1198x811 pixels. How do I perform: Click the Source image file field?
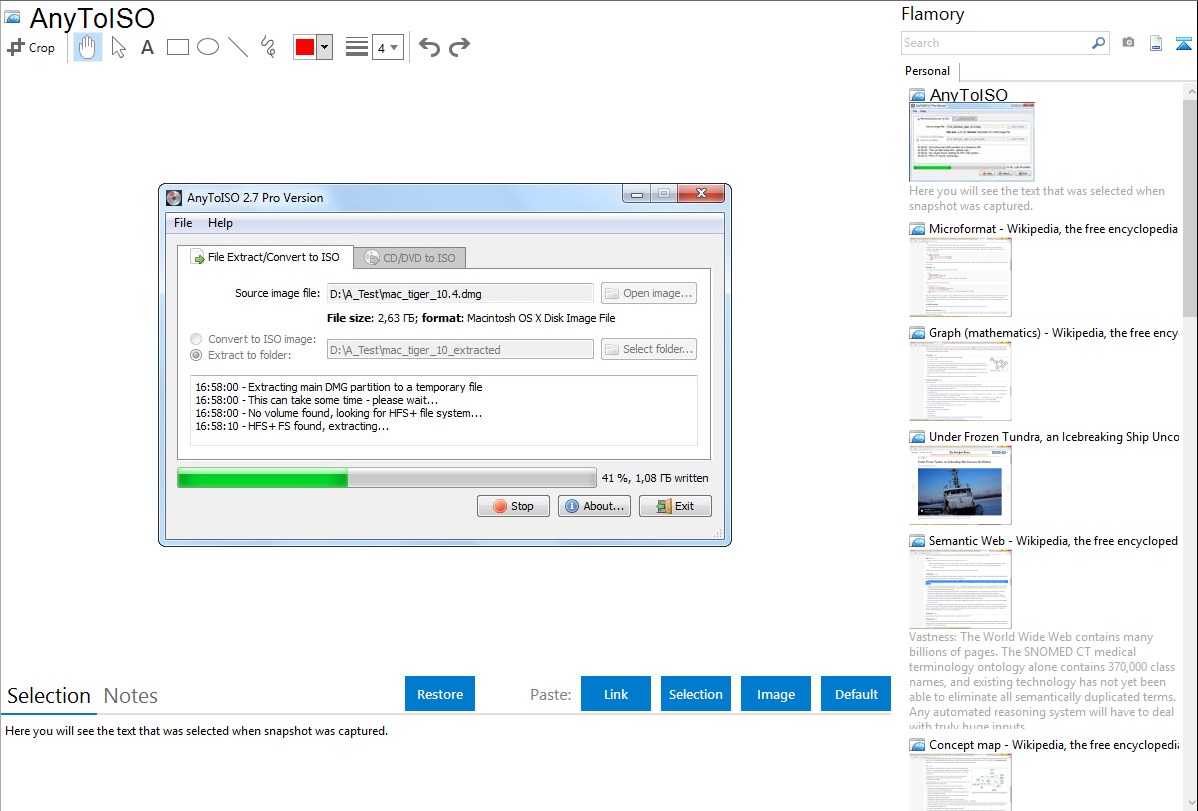[x=460, y=294]
